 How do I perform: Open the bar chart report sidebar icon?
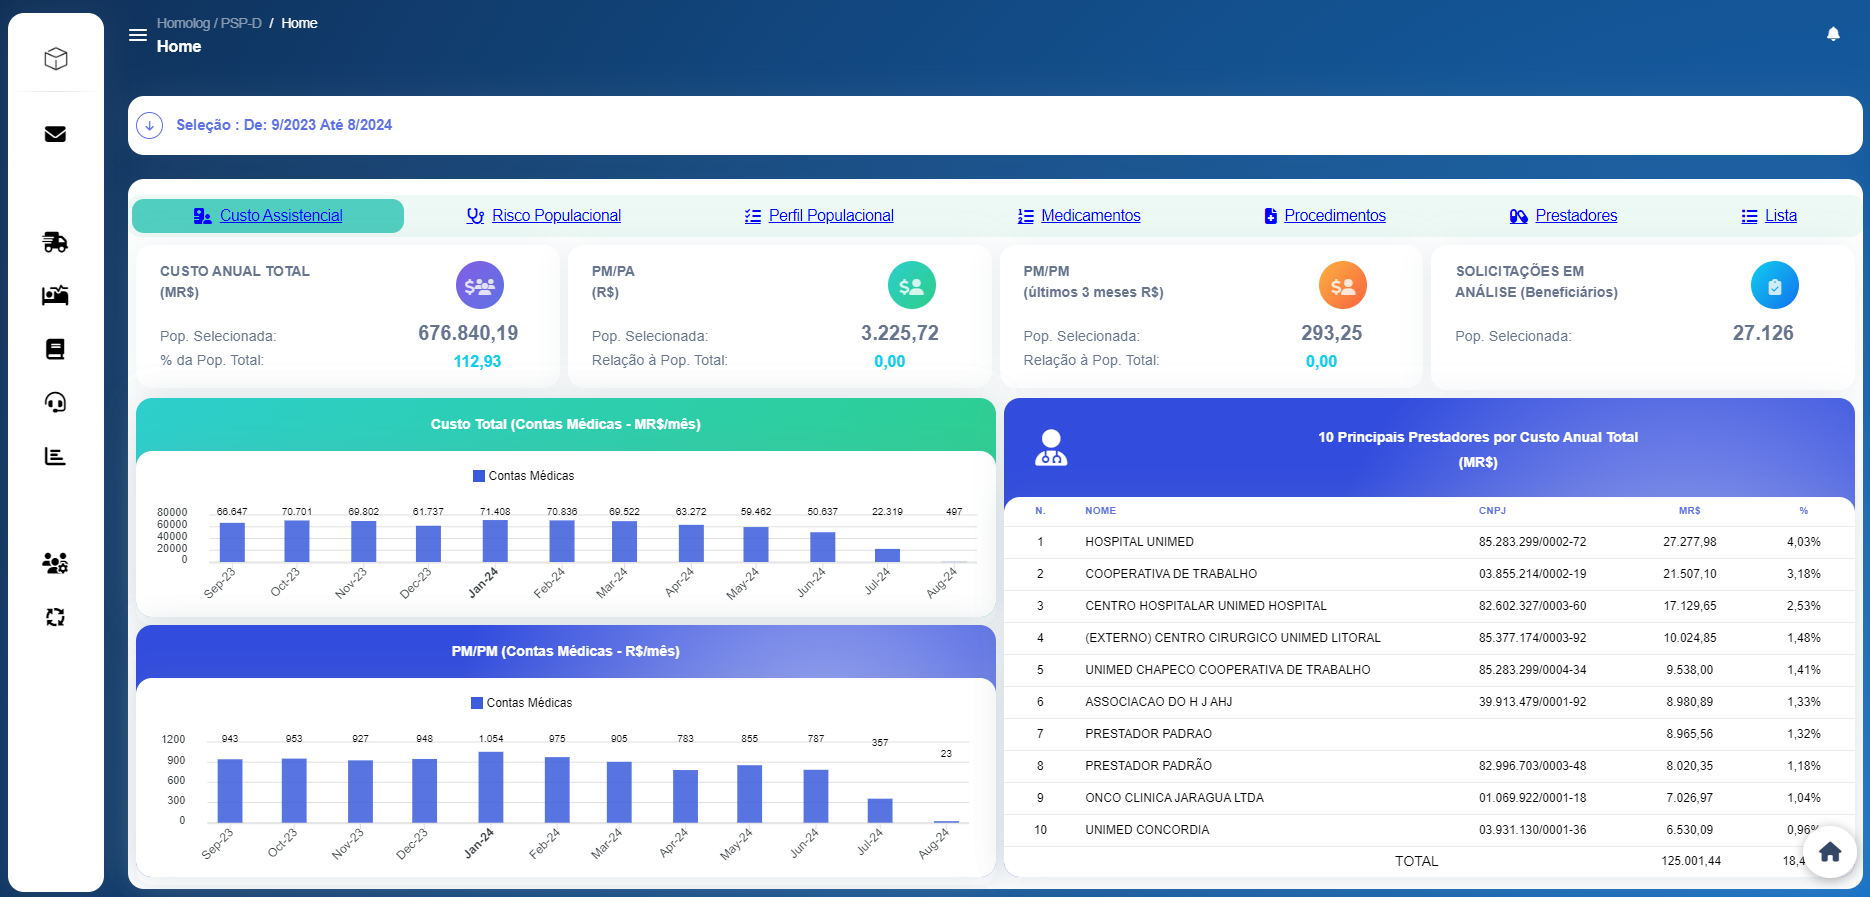56,456
